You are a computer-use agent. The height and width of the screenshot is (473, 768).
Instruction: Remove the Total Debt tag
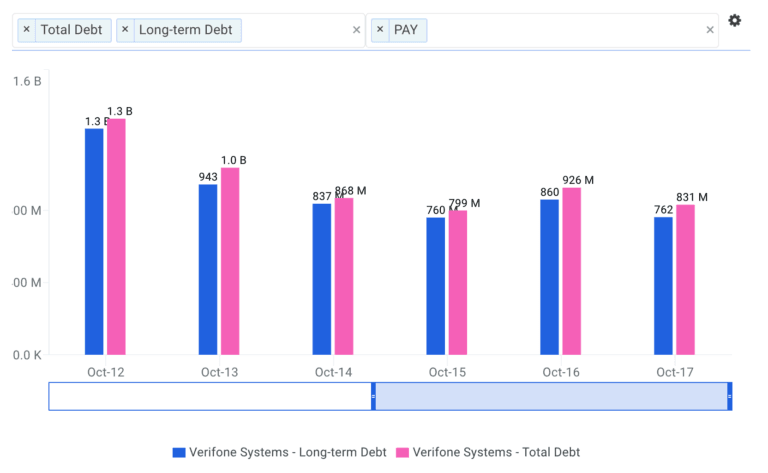27,30
